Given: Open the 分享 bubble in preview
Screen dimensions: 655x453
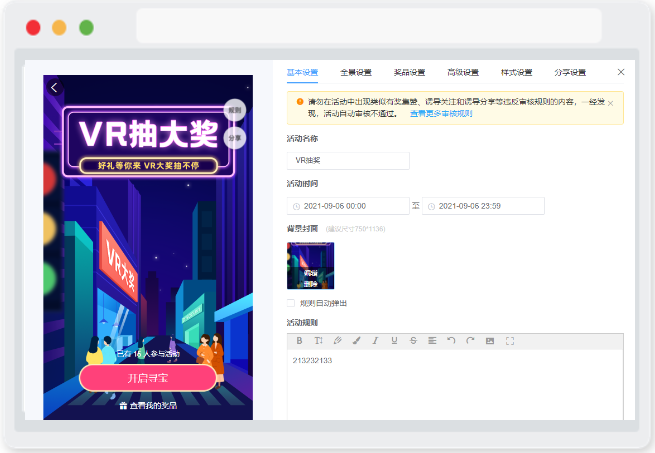Looking at the screenshot, I should click(x=235, y=138).
